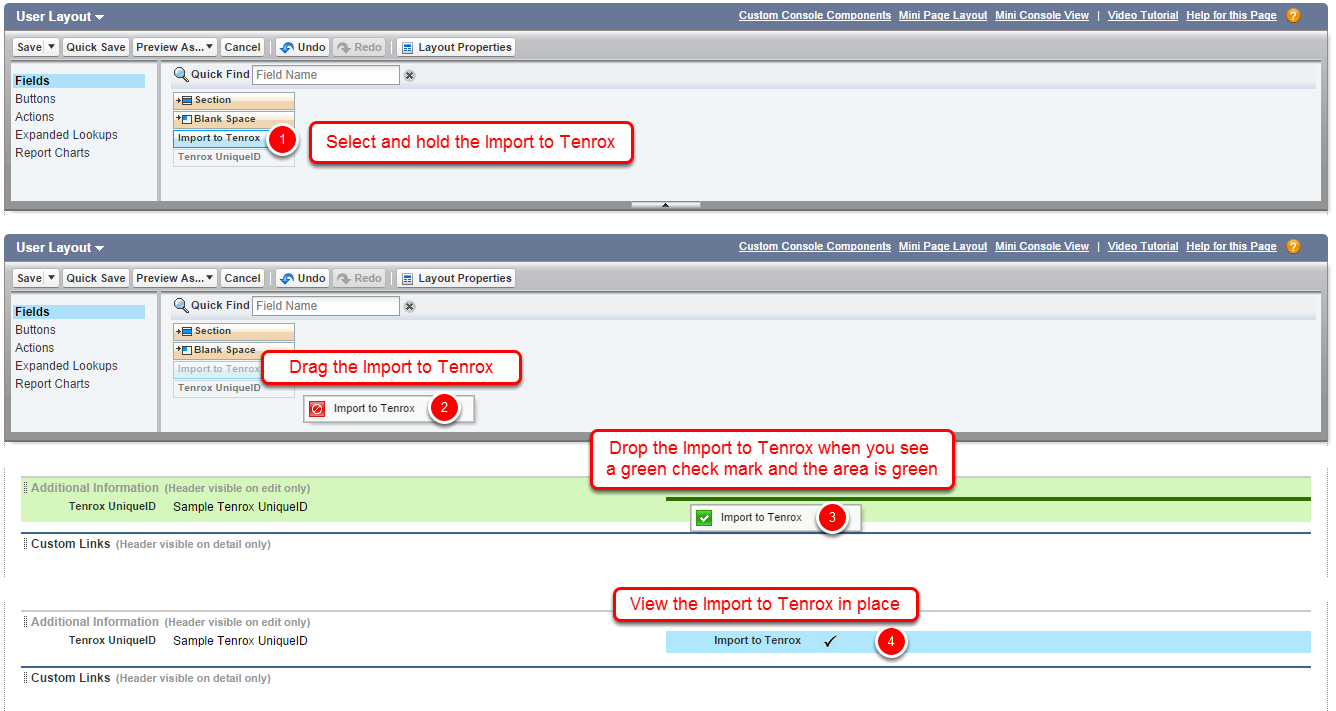Clear Quick Find with x icon, upper panel
1336x711 pixels.
coord(409,75)
